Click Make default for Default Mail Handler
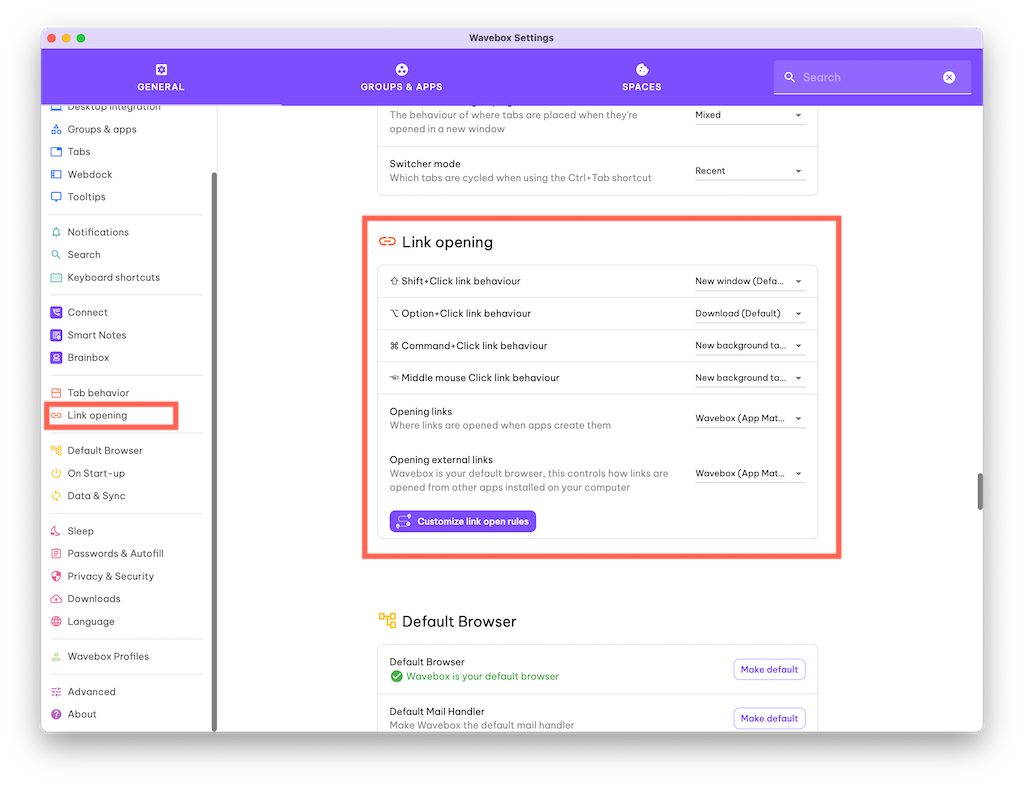Screen dimensions: 1024x786 (769, 719)
